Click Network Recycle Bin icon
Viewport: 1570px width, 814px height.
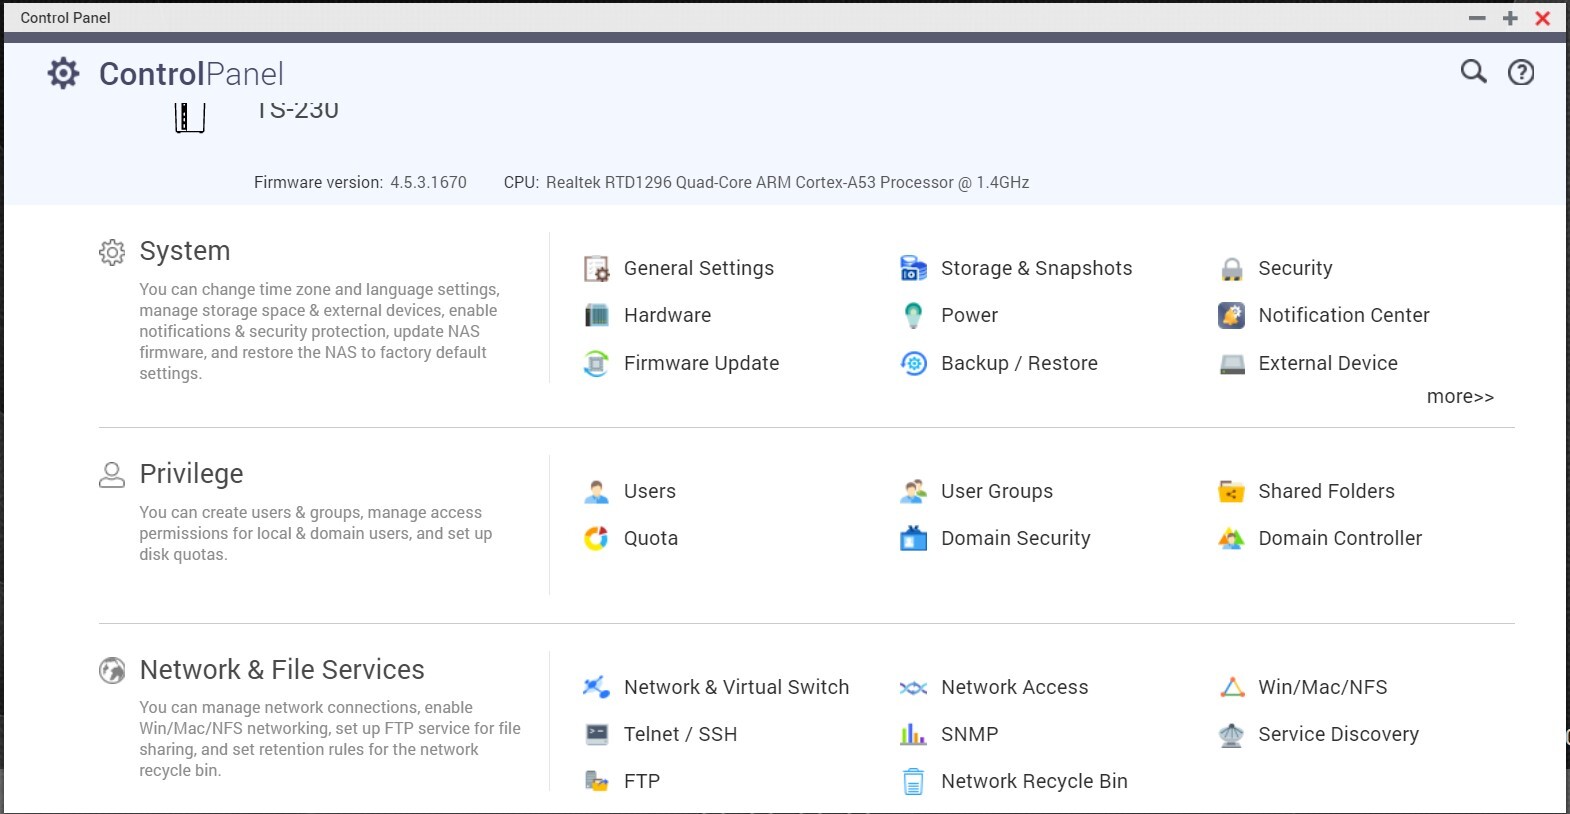click(914, 781)
